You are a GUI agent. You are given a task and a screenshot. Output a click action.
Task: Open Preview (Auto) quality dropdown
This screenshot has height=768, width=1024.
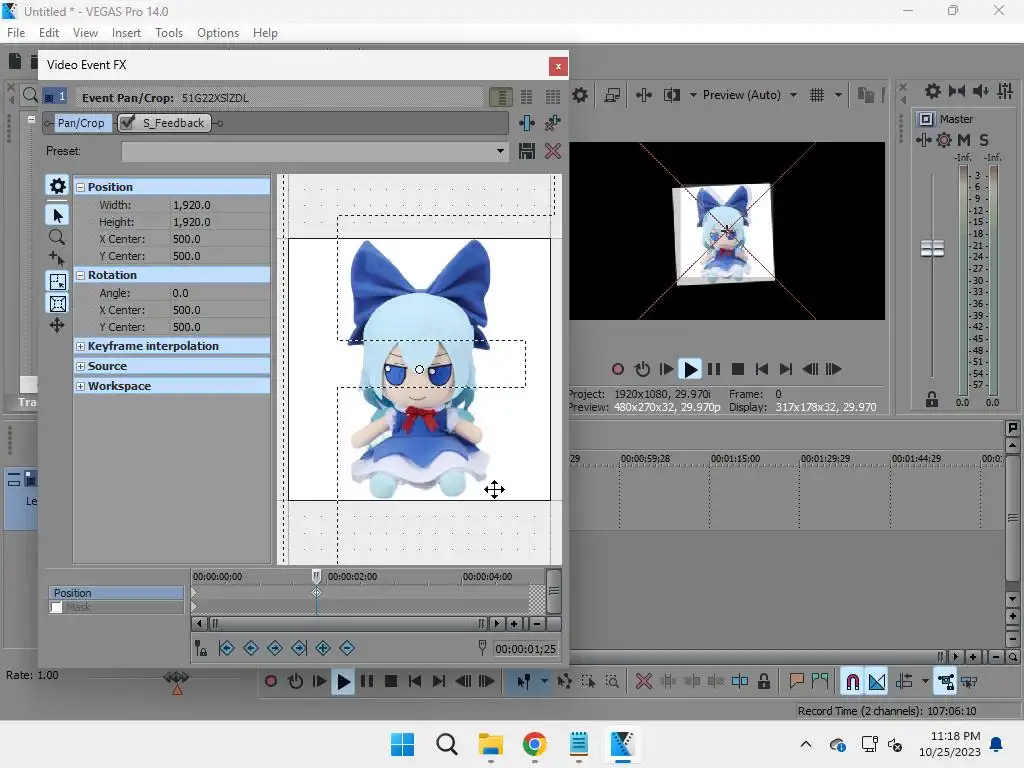[x=793, y=95]
